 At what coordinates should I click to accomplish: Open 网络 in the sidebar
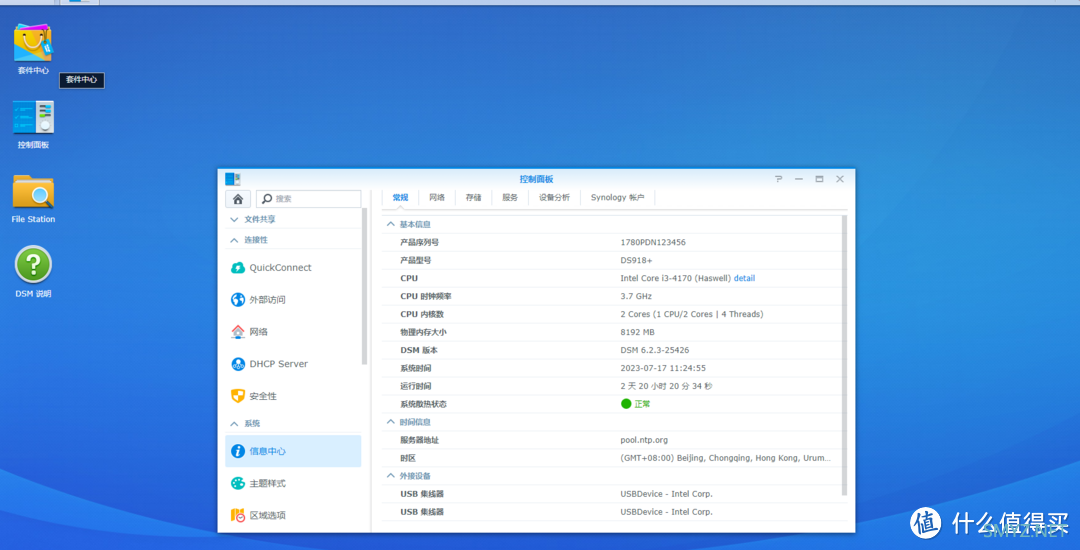click(x=293, y=332)
